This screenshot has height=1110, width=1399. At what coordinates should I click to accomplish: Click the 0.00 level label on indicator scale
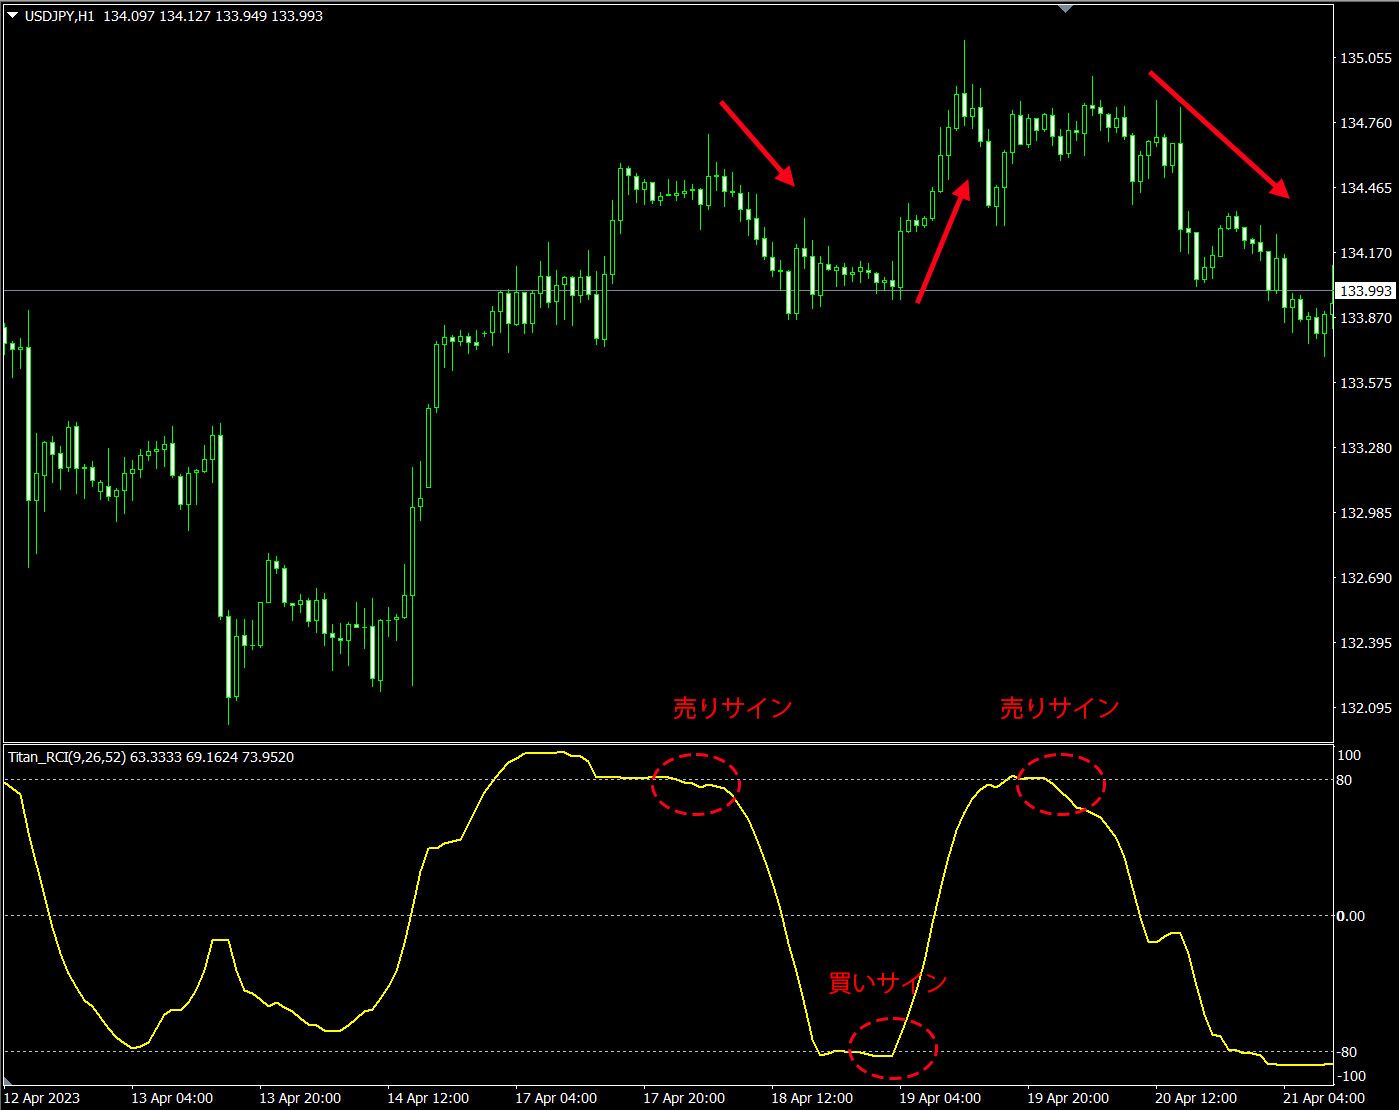(1351, 916)
